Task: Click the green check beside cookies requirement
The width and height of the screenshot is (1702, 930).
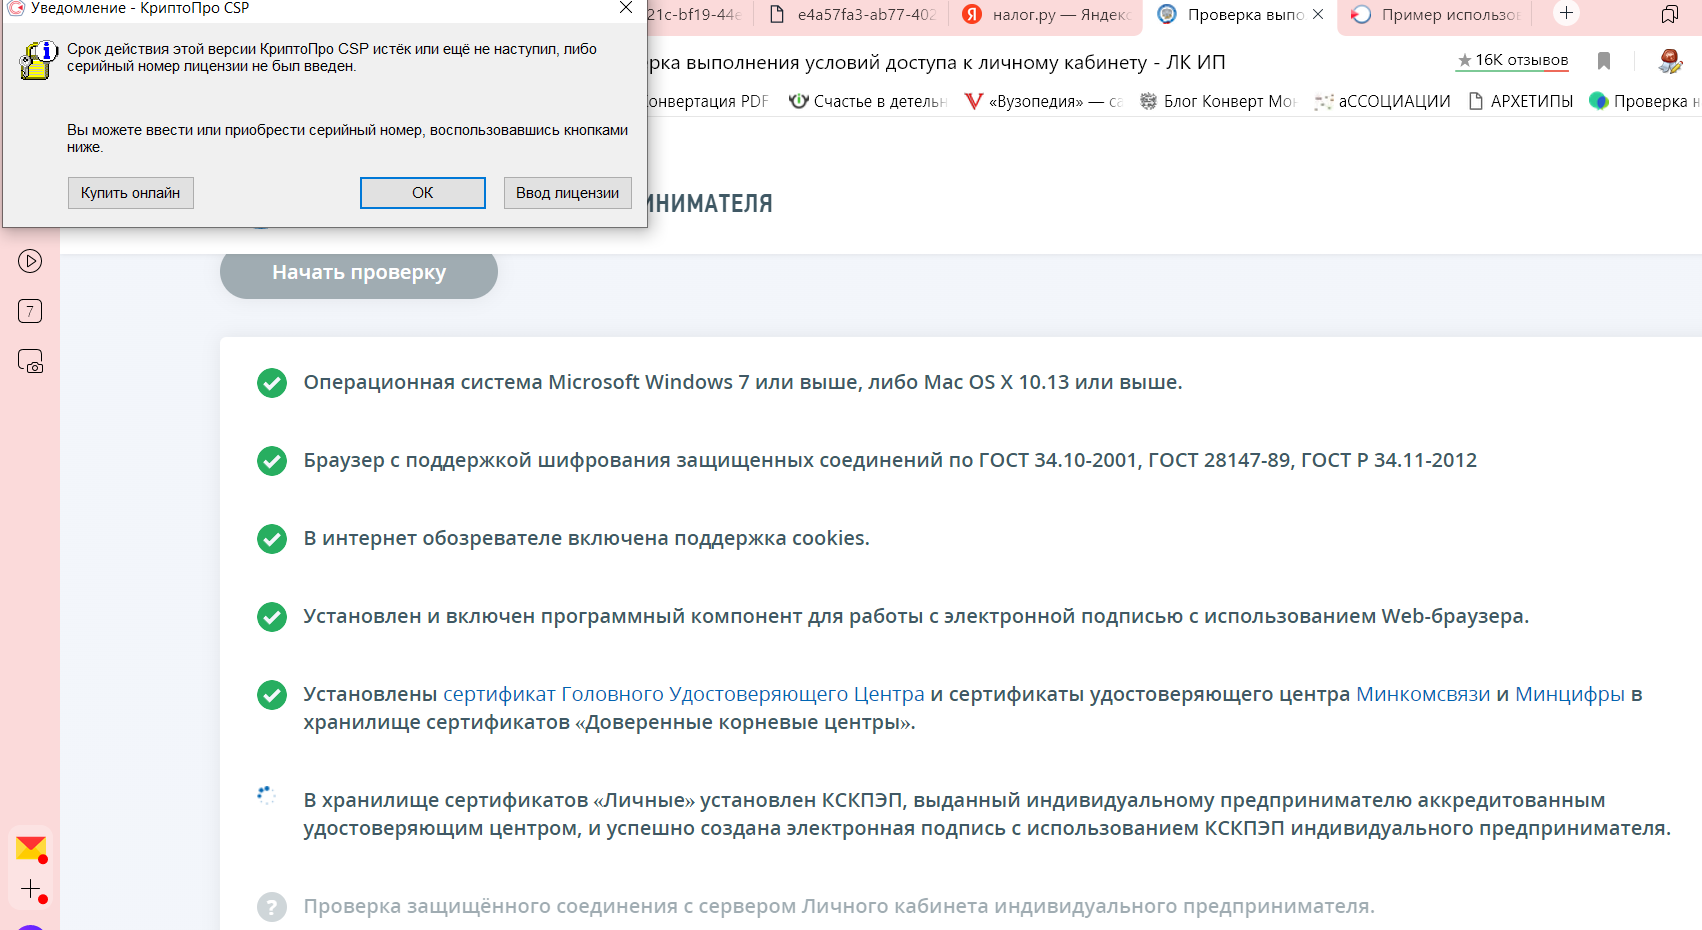Action: (x=272, y=539)
